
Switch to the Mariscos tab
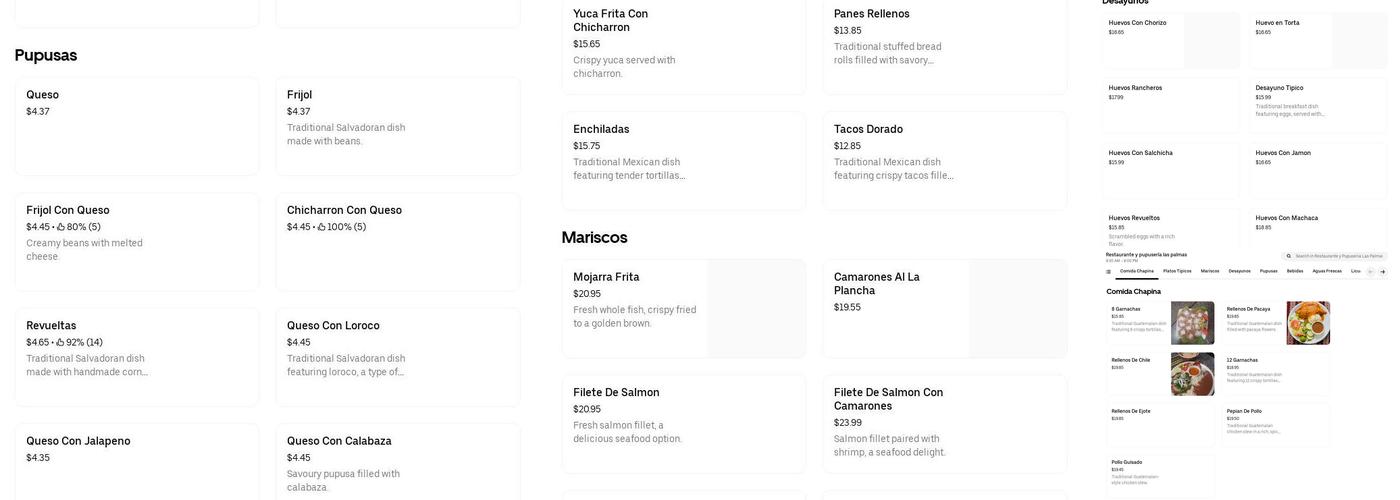(1210, 271)
